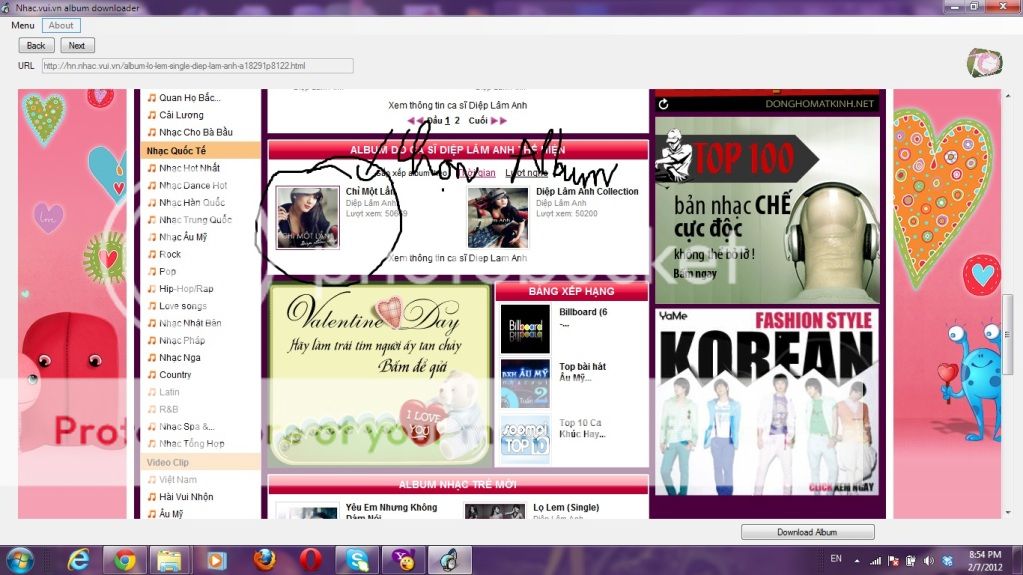This screenshot has width=1023, height=575.
Task: Open Google Chrome from the taskbar
Action: pyautogui.click(x=125, y=561)
